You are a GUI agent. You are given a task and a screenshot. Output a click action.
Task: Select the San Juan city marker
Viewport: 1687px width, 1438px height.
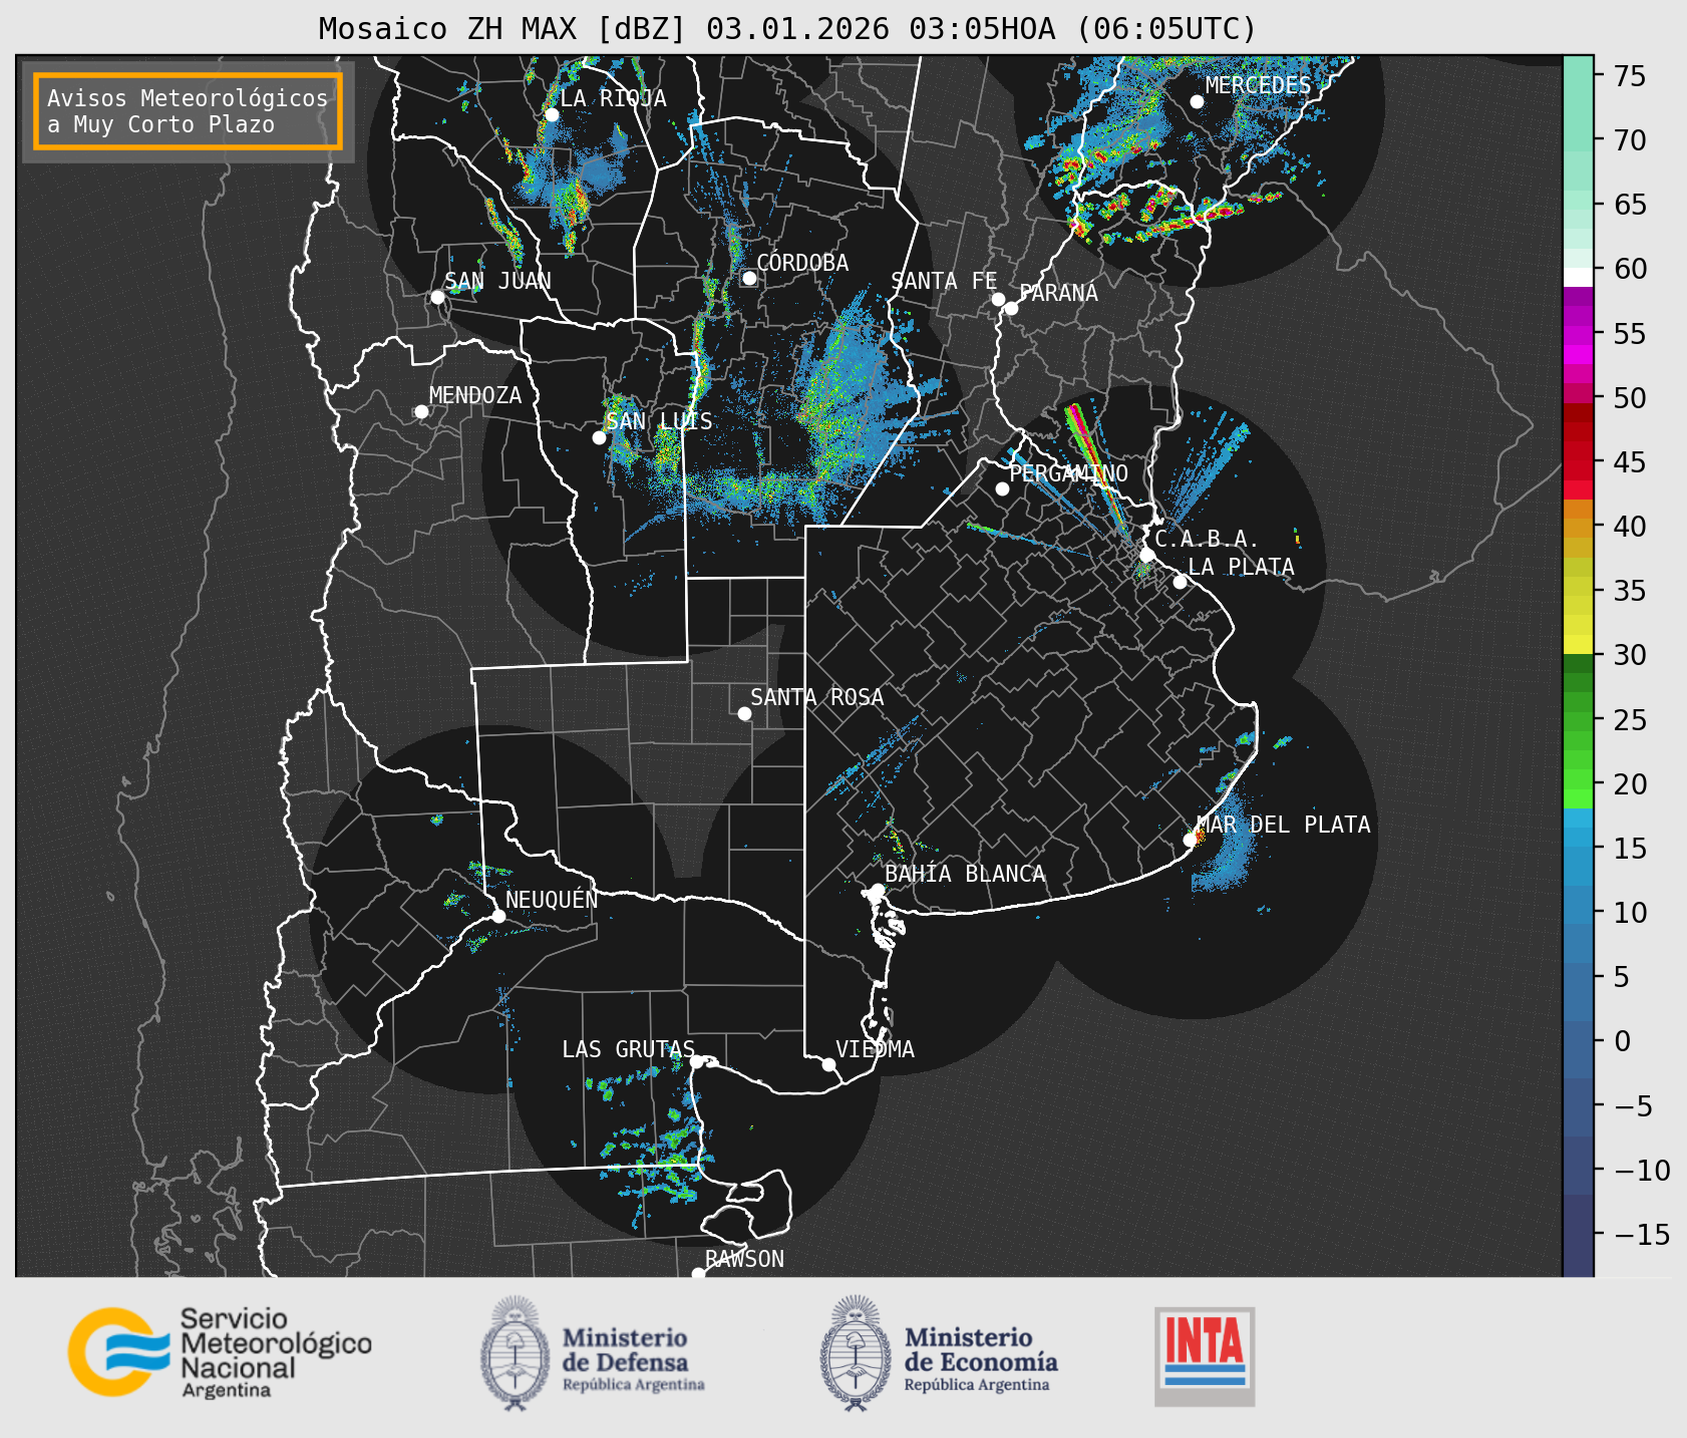437,297
